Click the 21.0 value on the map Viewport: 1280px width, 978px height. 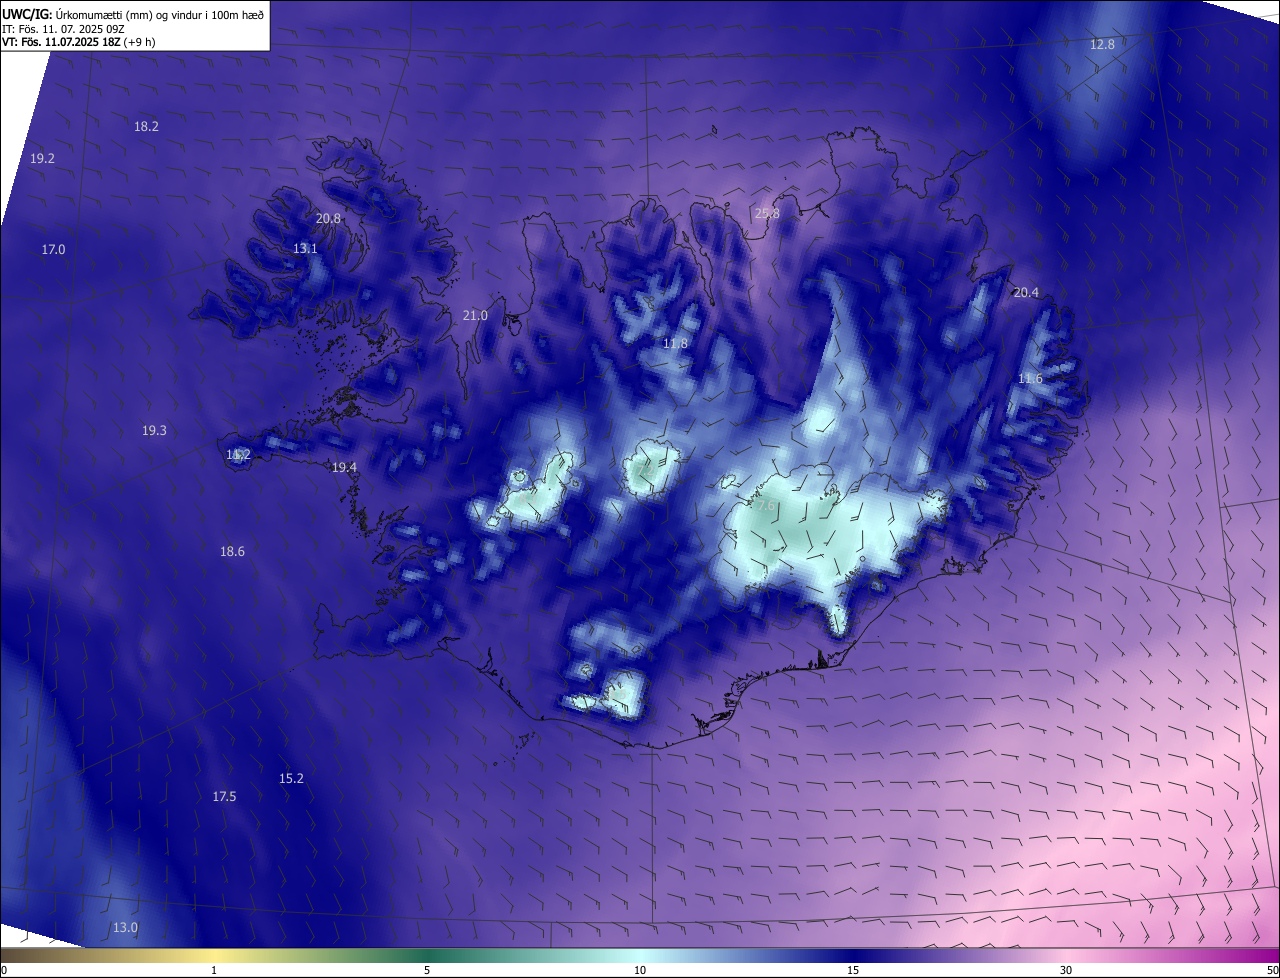(475, 315)
